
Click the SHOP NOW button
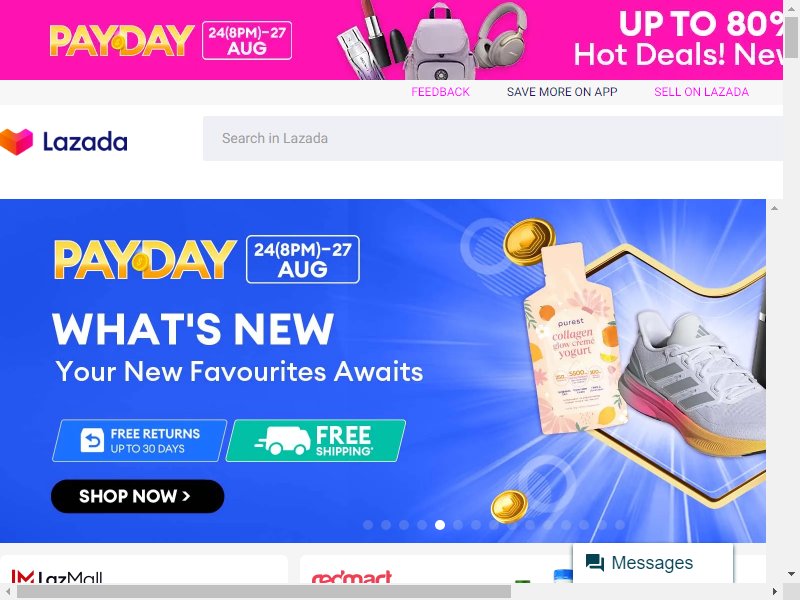tap(138, 496)
